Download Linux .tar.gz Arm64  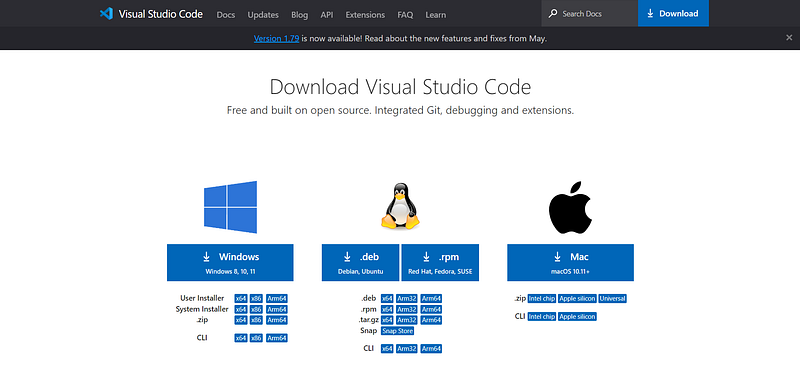tap(431, 320)
